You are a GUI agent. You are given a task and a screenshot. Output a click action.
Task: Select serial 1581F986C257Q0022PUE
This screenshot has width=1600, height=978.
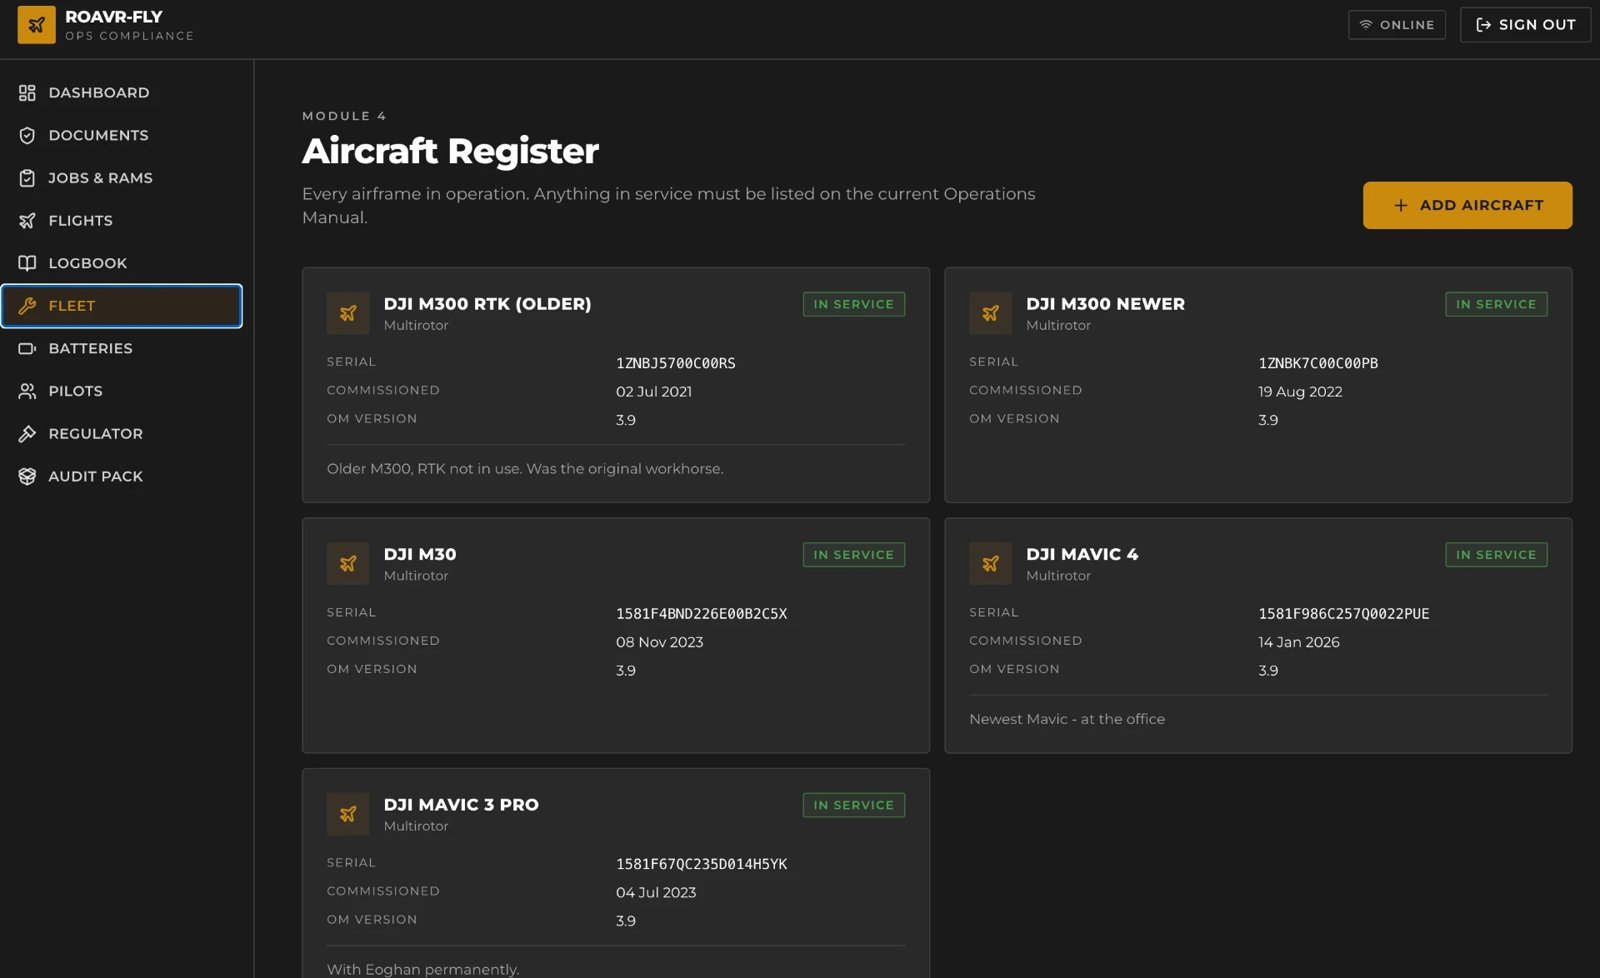click(1344, 614)
